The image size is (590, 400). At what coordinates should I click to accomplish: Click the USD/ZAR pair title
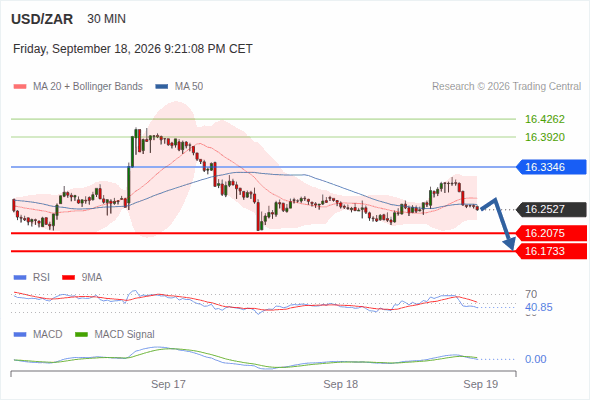pos(42,19)
